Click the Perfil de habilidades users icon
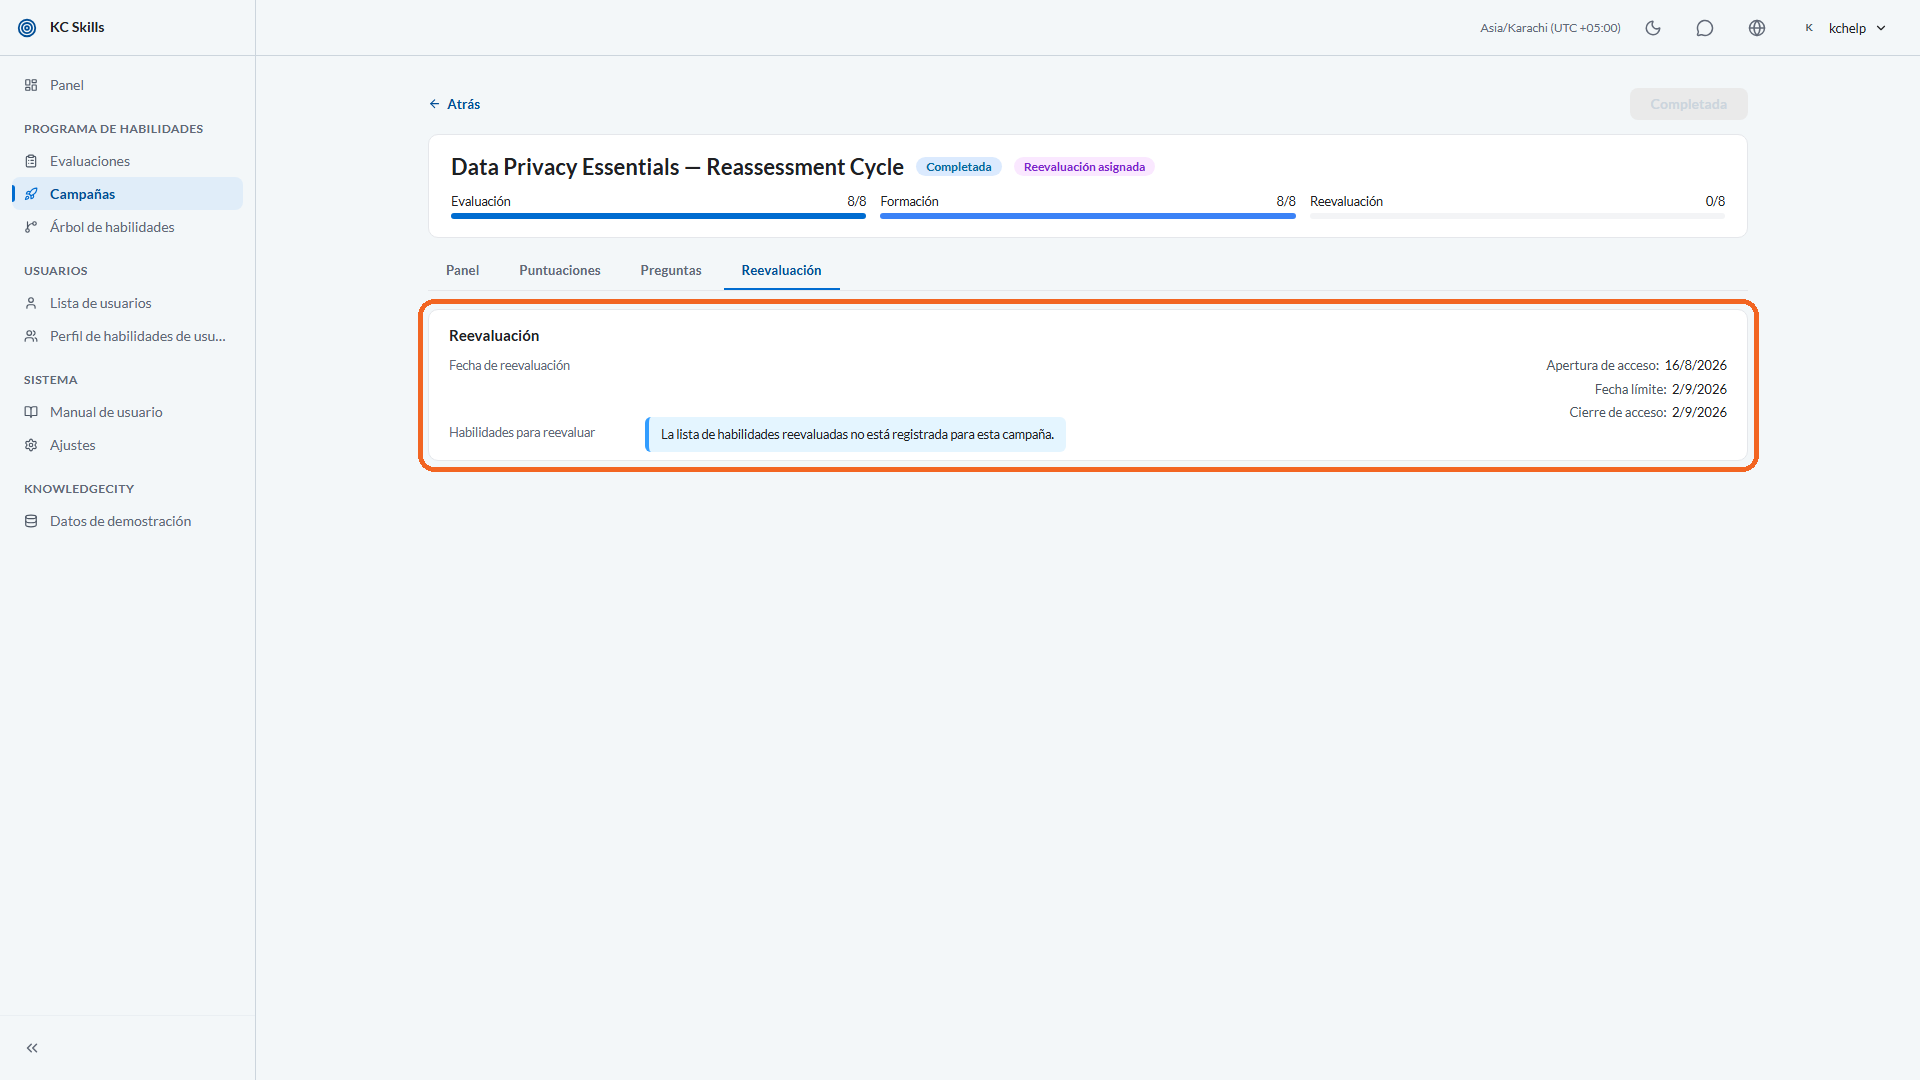Image resolution: width=1920 pixels, height=1080 pixels. 31,336
